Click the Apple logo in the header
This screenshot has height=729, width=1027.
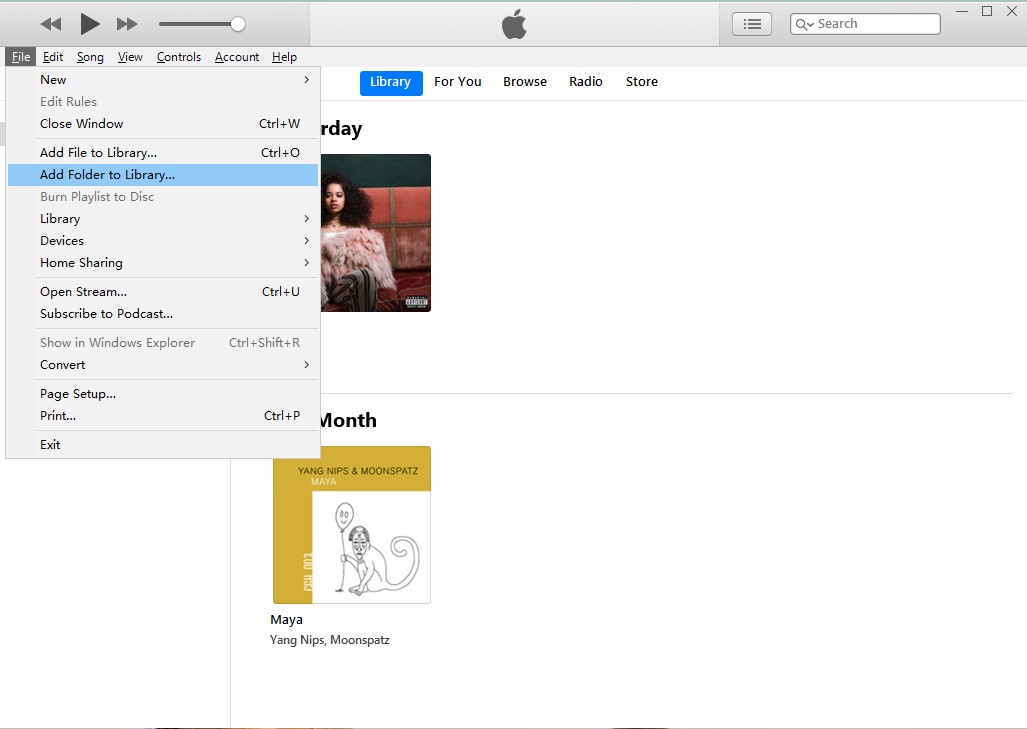(x=514, y=24)
